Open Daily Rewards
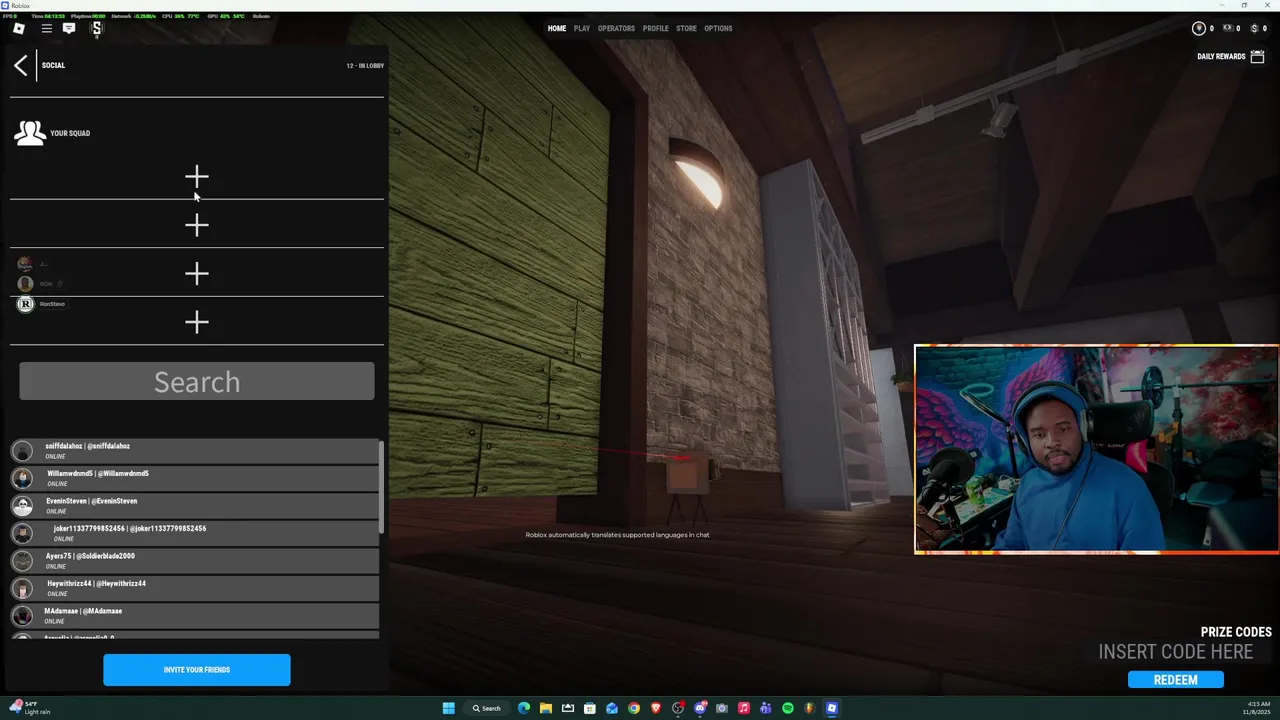The height and width of the screenshot is (720, 1280). [x=1221, y=56]
